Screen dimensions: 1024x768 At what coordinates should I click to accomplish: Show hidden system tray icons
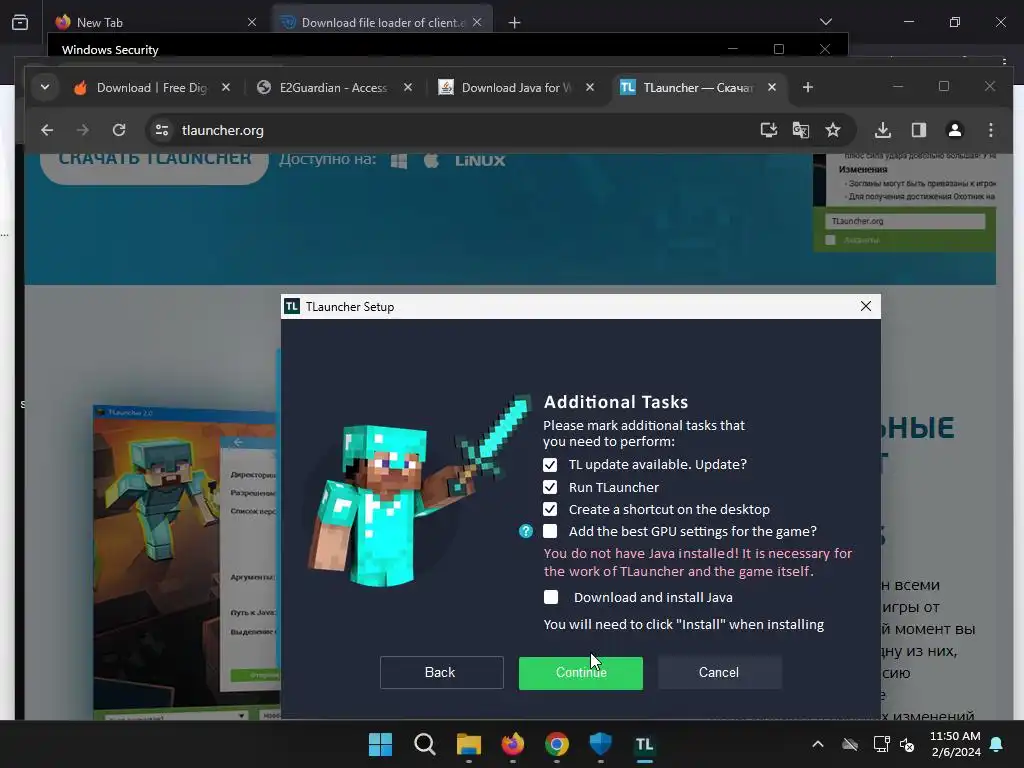(818, 744)
